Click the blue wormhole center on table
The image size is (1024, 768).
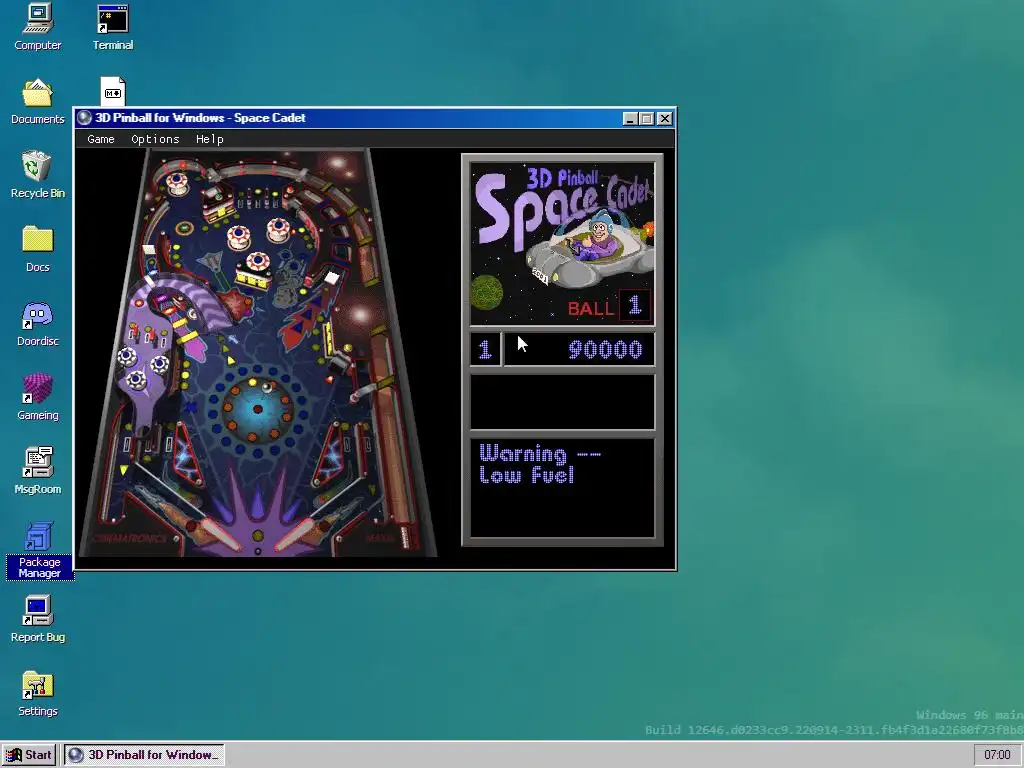click(258, 409)
